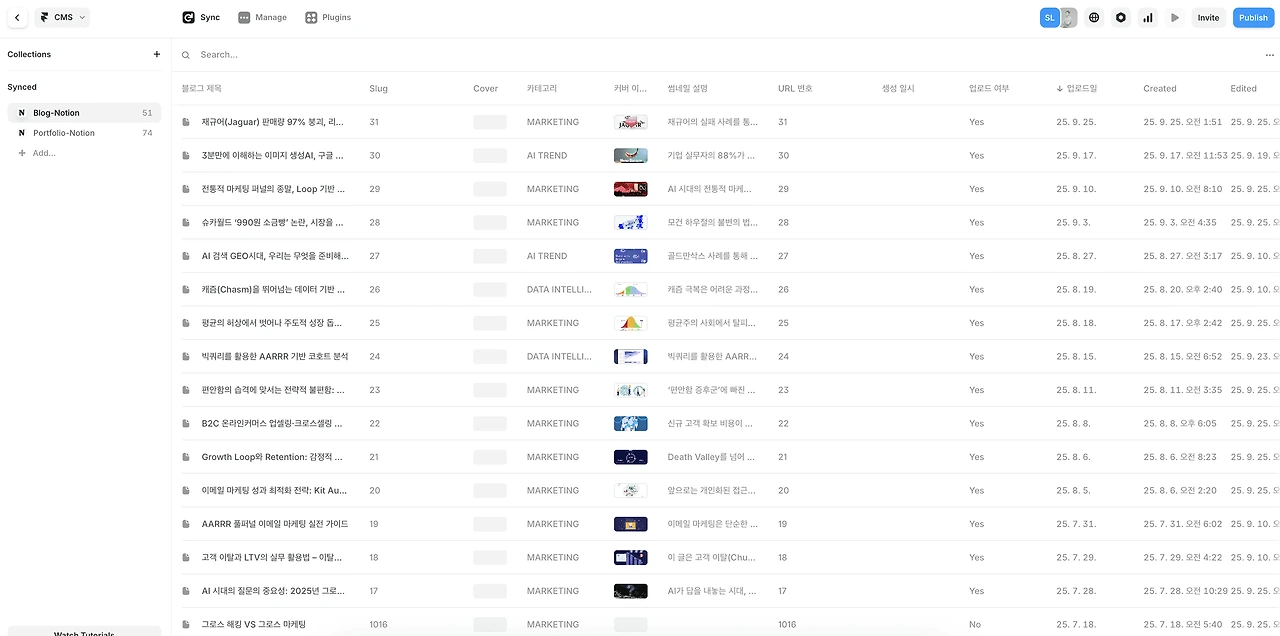
Task: Click document icon for 빅쿼리를 활용한 row
Action: click(x=186, y=357)
